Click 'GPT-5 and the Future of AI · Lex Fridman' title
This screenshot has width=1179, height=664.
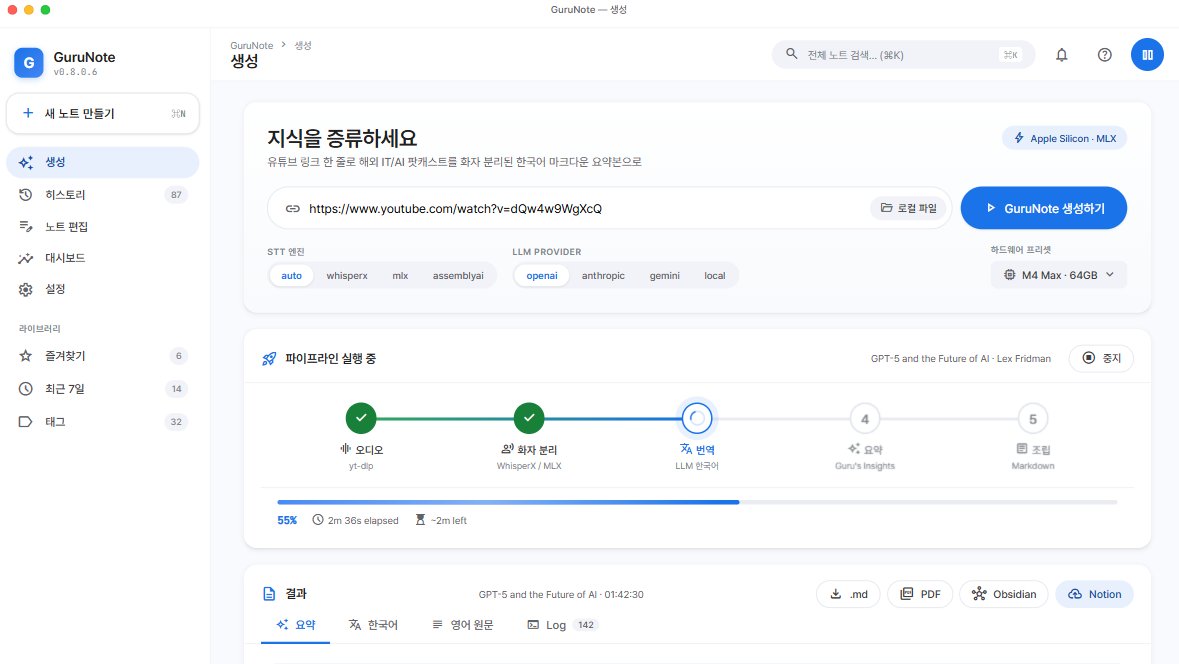coord(961,359)
